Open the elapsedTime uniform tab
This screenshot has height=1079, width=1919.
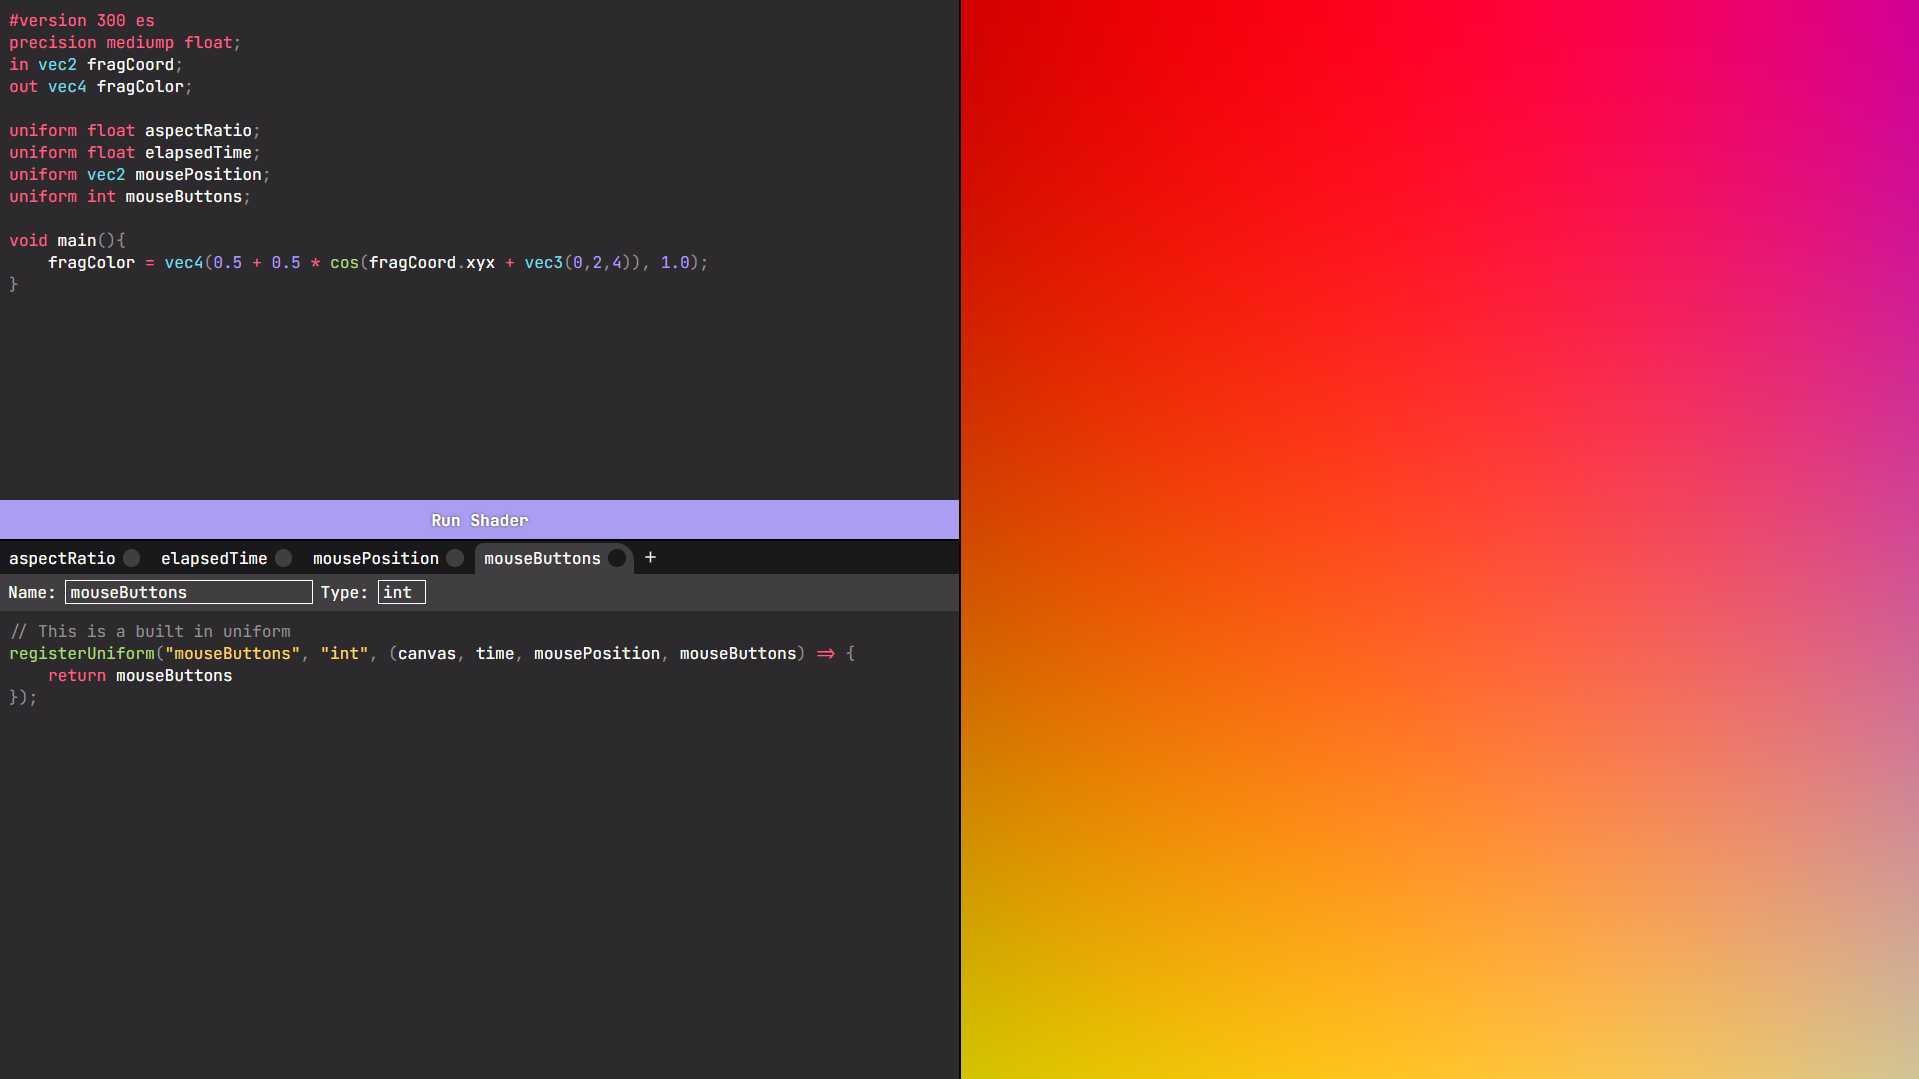coord(214,558)
